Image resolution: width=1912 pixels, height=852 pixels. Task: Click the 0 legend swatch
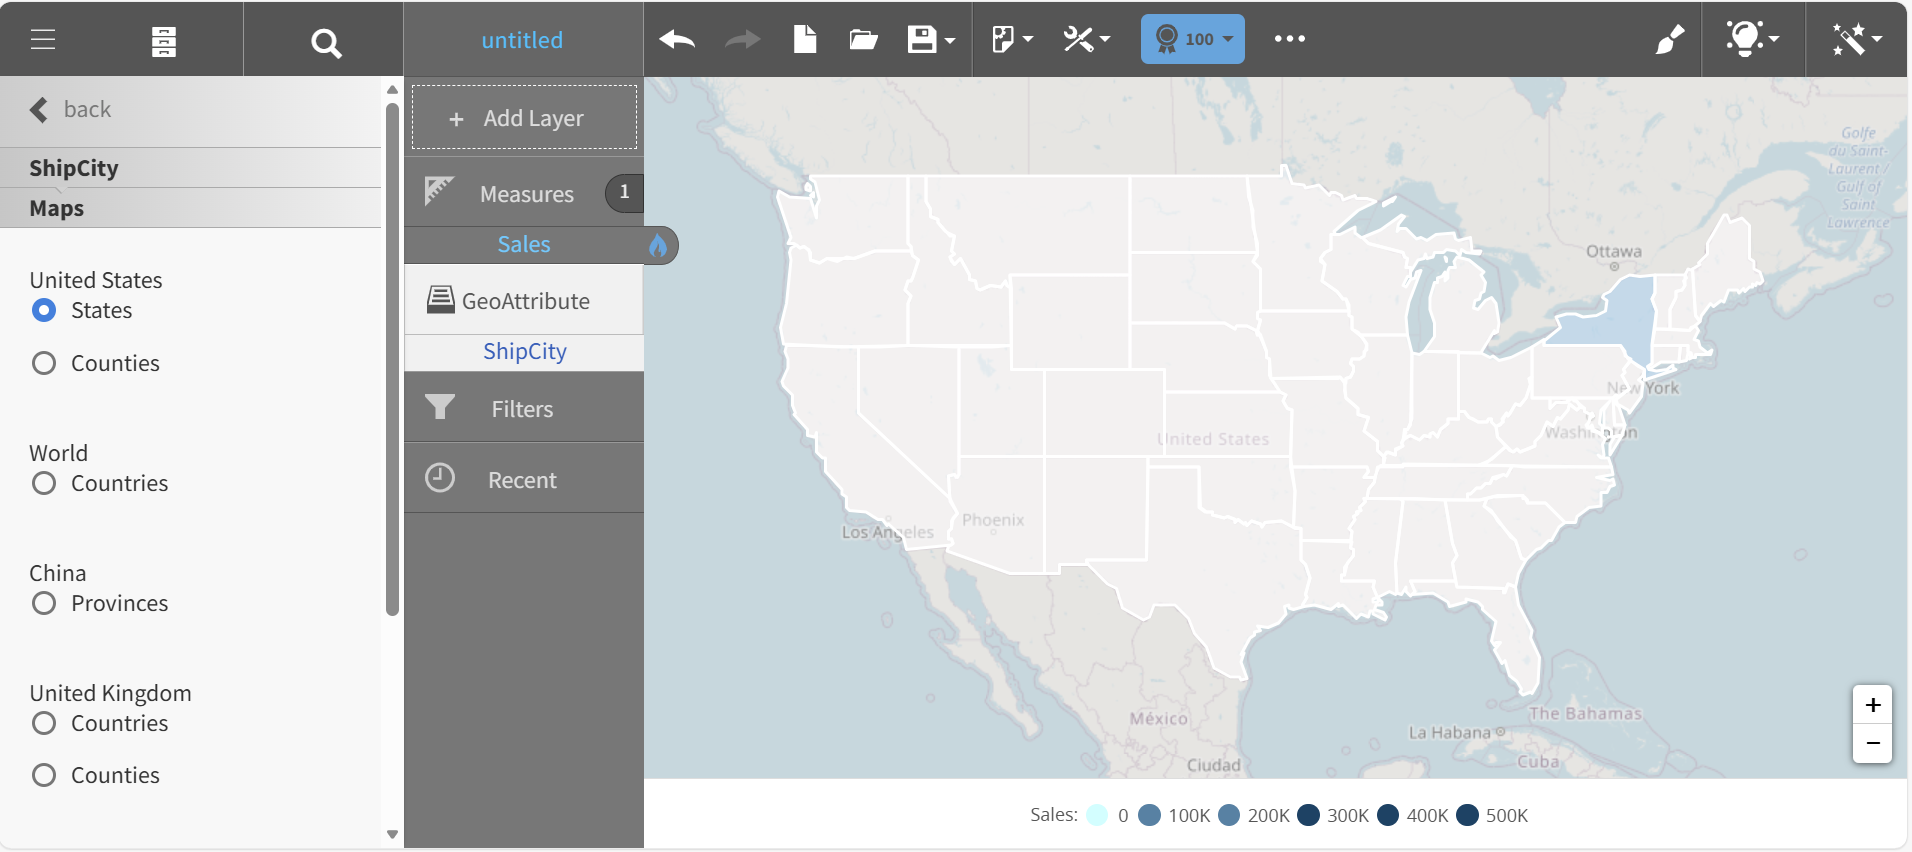point(1097,815)
